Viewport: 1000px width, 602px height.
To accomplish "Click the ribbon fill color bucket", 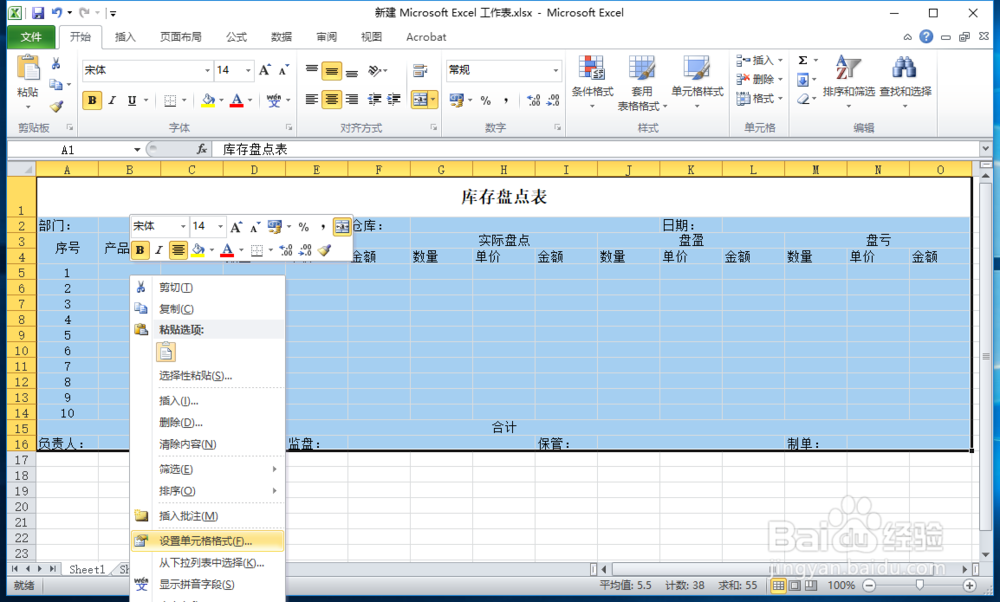I will tap(208, 100).
